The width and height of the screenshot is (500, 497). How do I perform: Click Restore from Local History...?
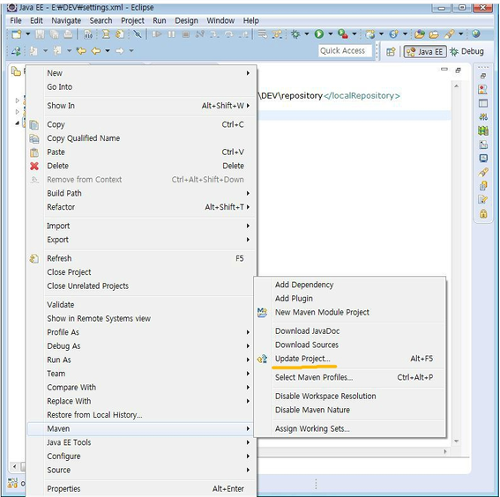141,415
